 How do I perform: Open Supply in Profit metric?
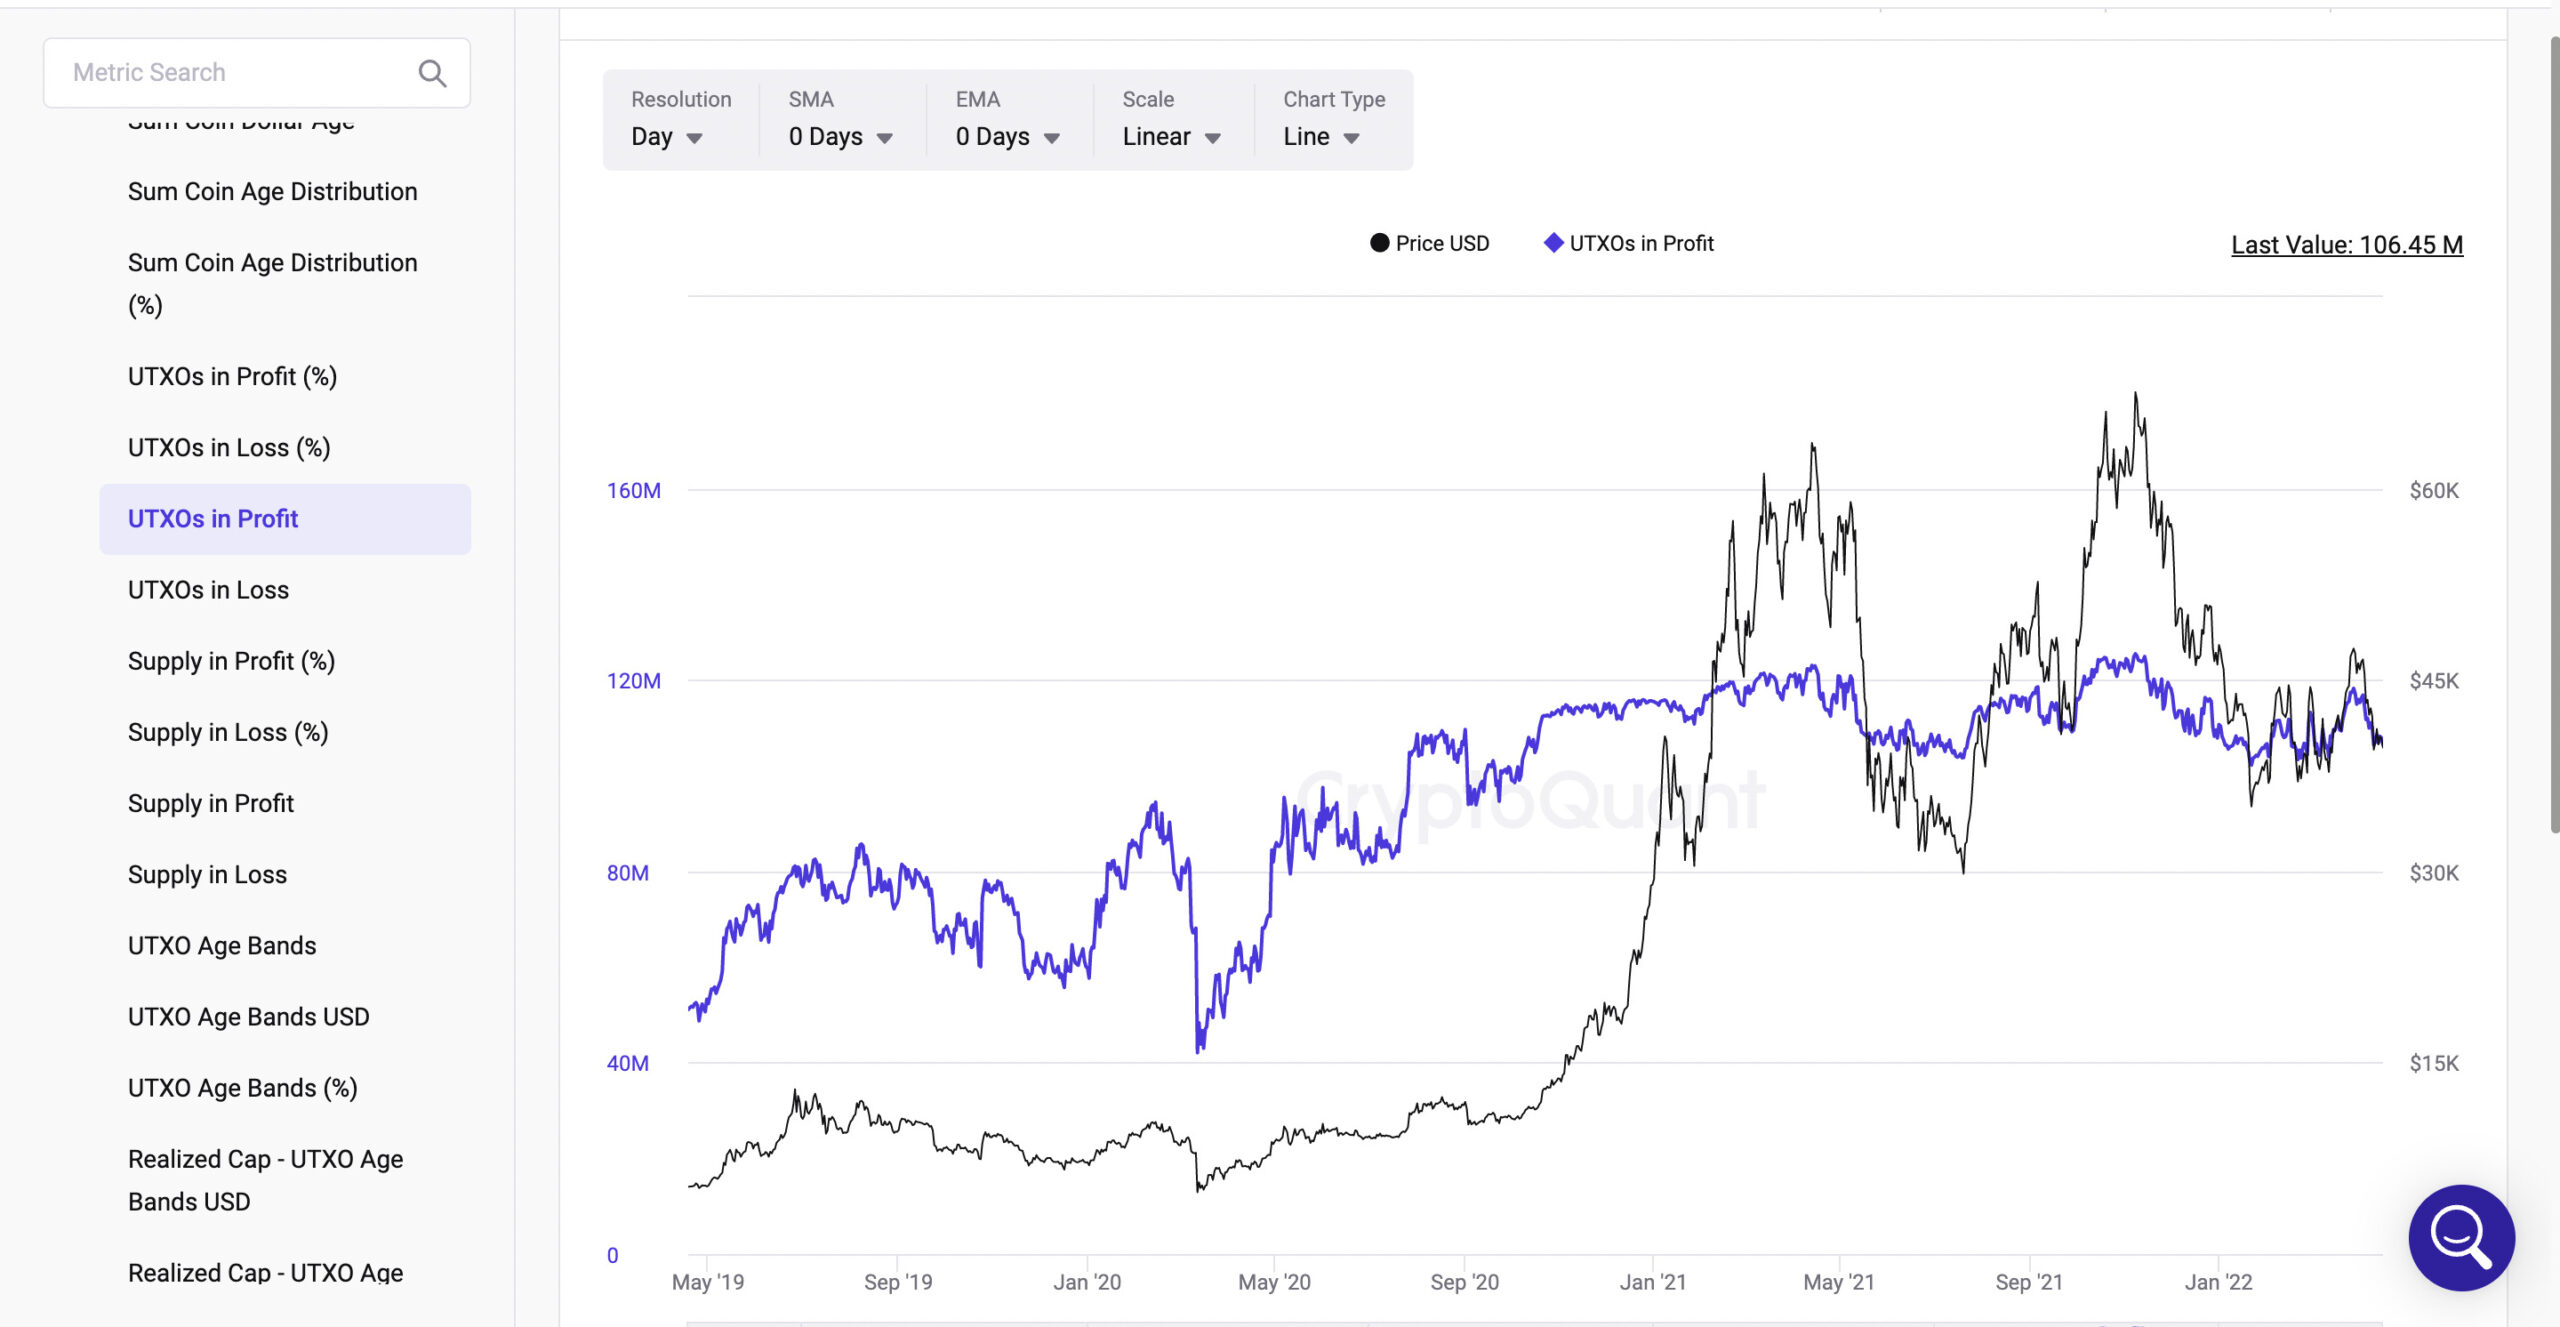click(211, 803)
